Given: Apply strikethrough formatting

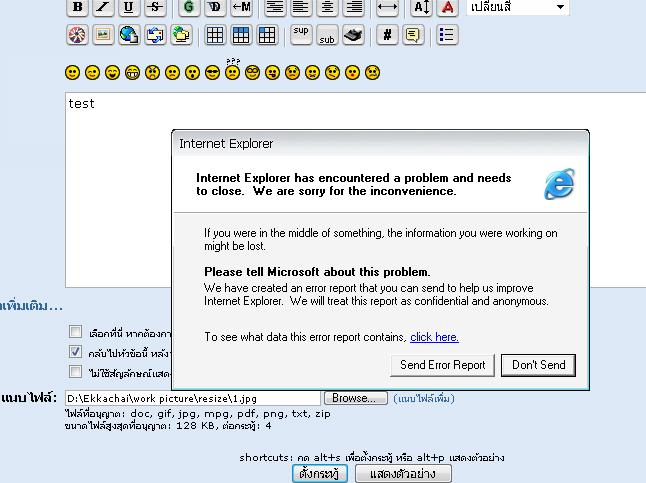Looking at the screenshot, I should (155, 7).
